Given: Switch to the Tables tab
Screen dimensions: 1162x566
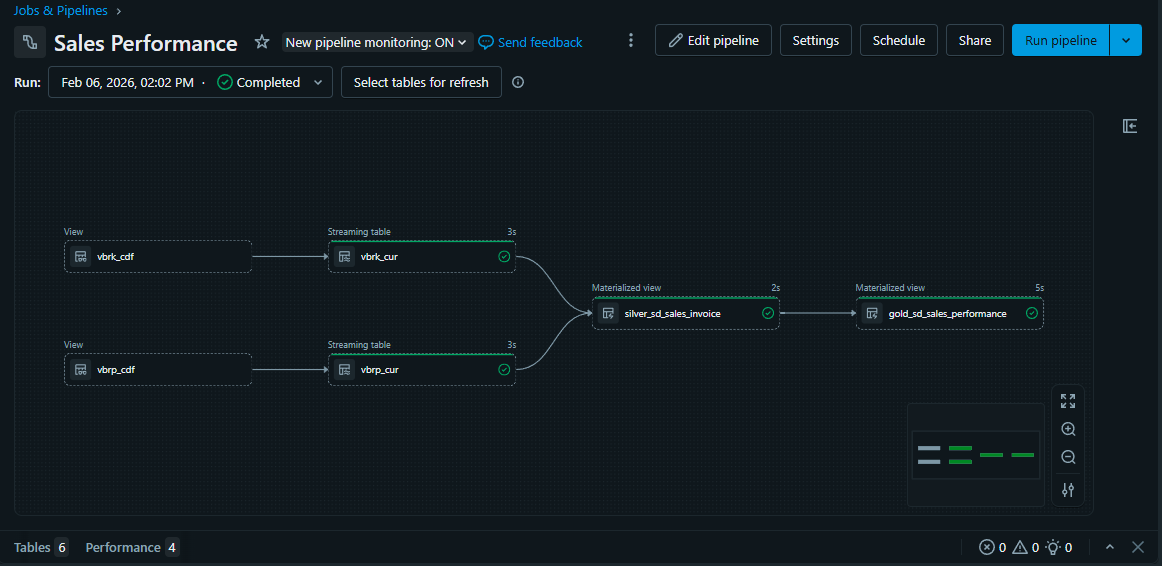Looking at the screenshot, I should (40, 547).
